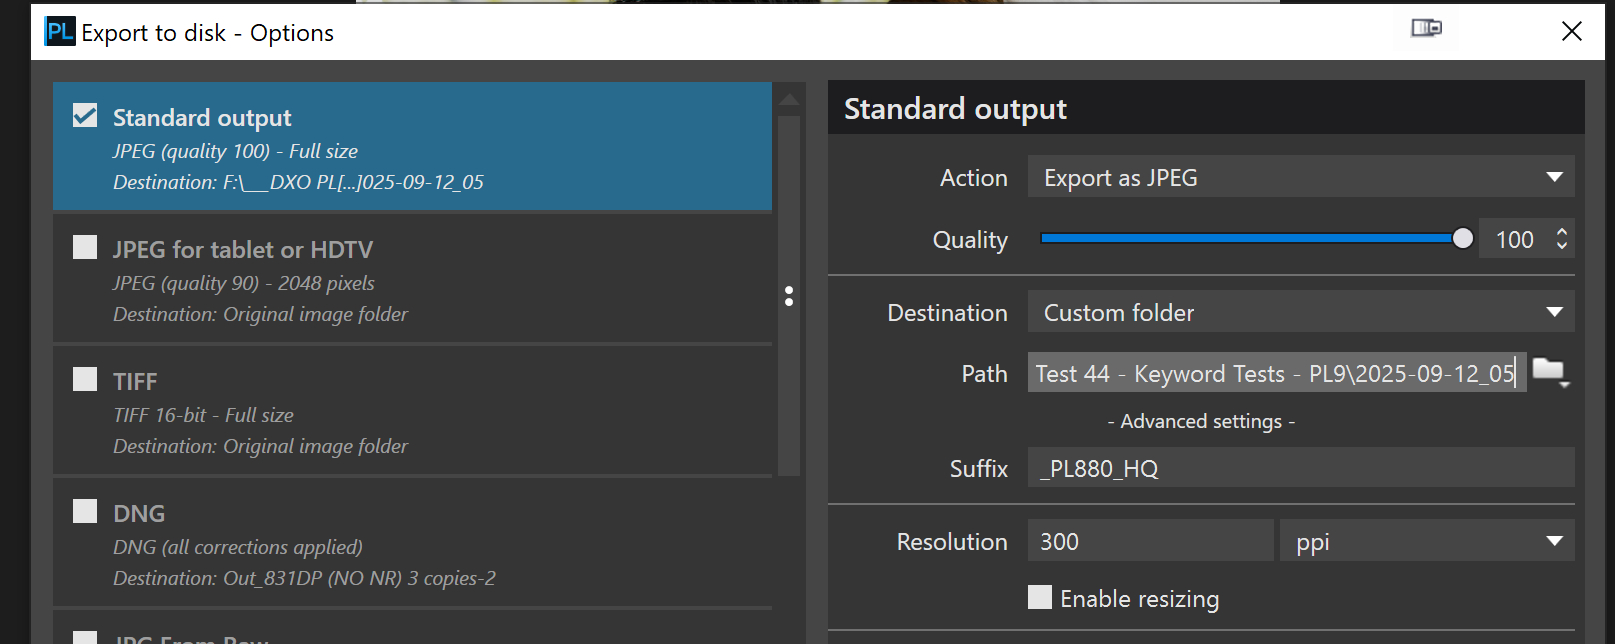Expand the Destination dropdown set to Custom folder
The height and width of the screenshot is (644, 1615).
tap(1300, 312)
